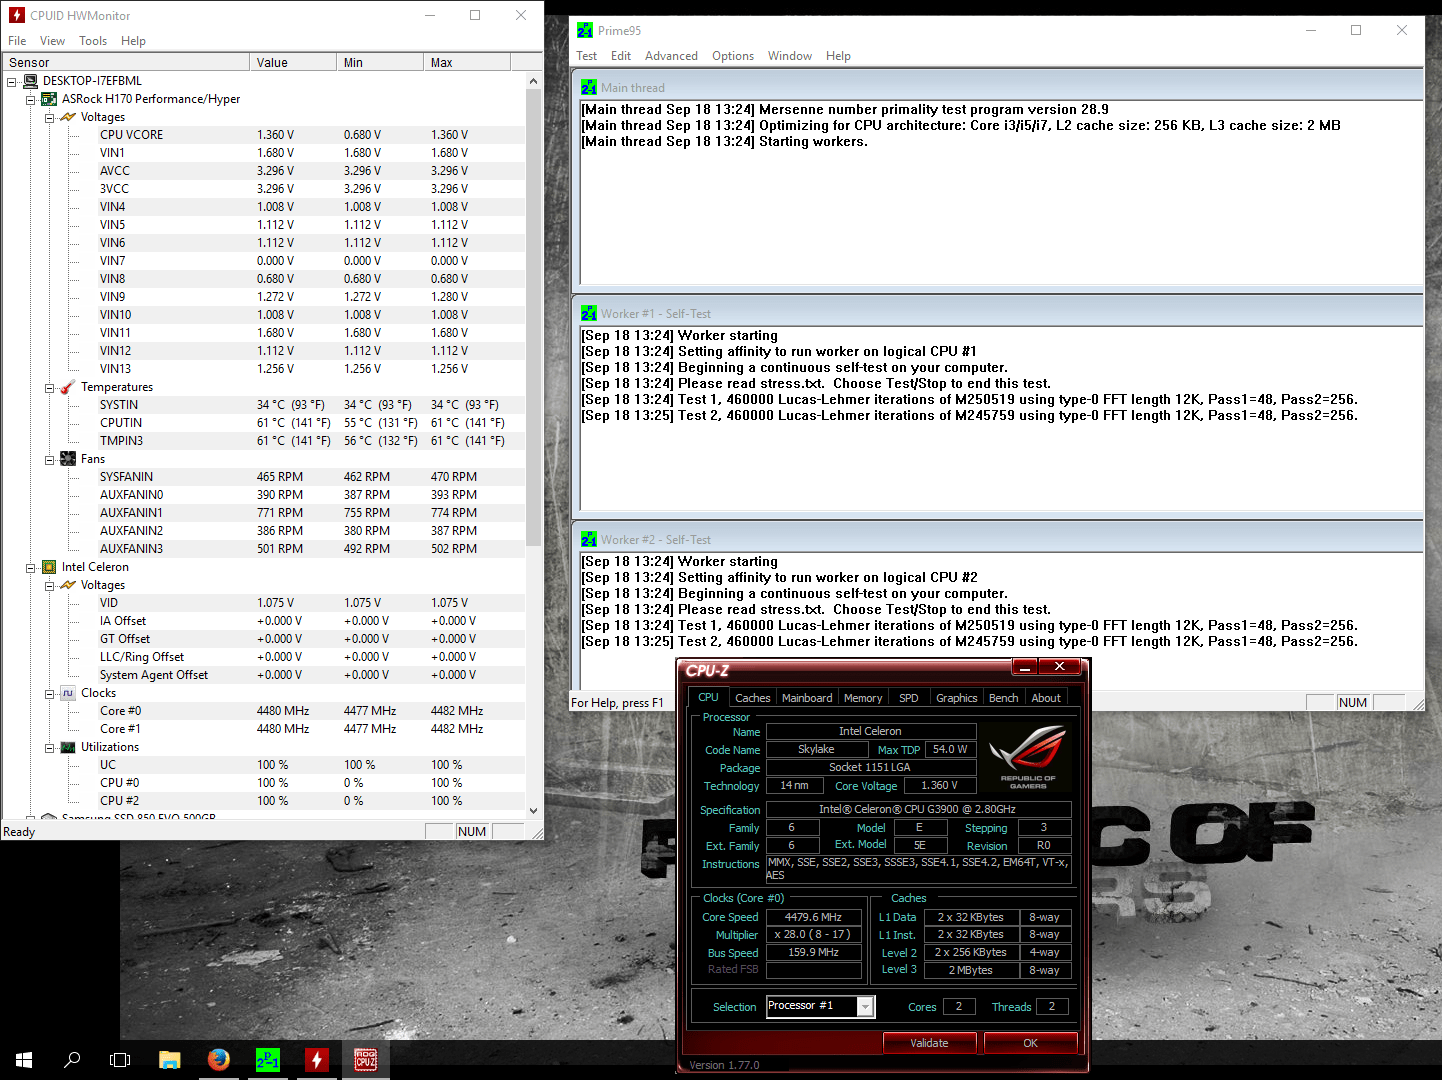Click the thermometer icon beside Temperatures
This screenshot has width=1442, height=1082.
[68, 387]
